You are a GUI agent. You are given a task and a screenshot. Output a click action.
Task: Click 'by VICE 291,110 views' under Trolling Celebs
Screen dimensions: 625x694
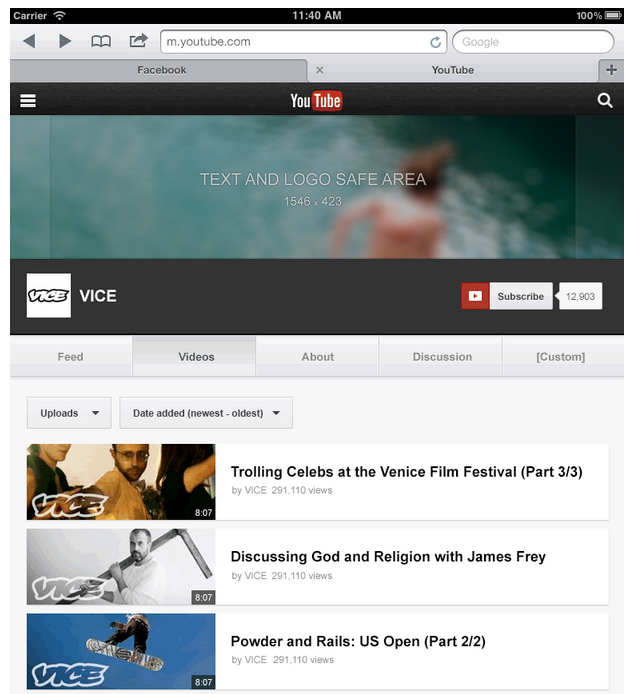[x=282, y=490]
